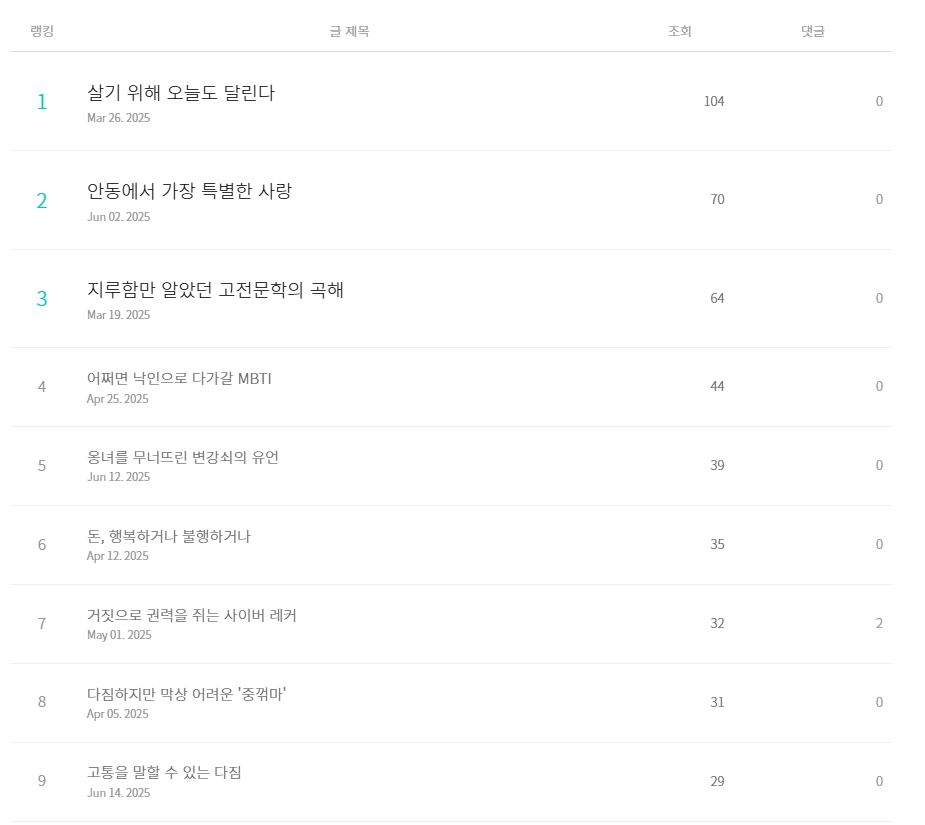
Task: Sort by the '조회' column header
Action: tap(680, 31)
